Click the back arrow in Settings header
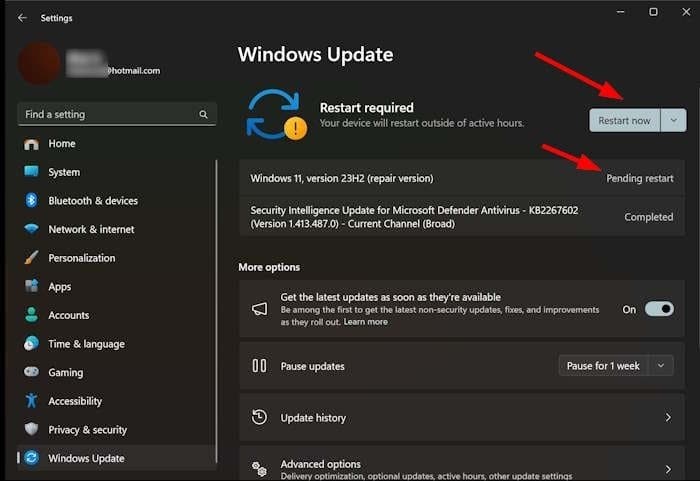This screenshot has height=481, width=700. coord(22,18)
